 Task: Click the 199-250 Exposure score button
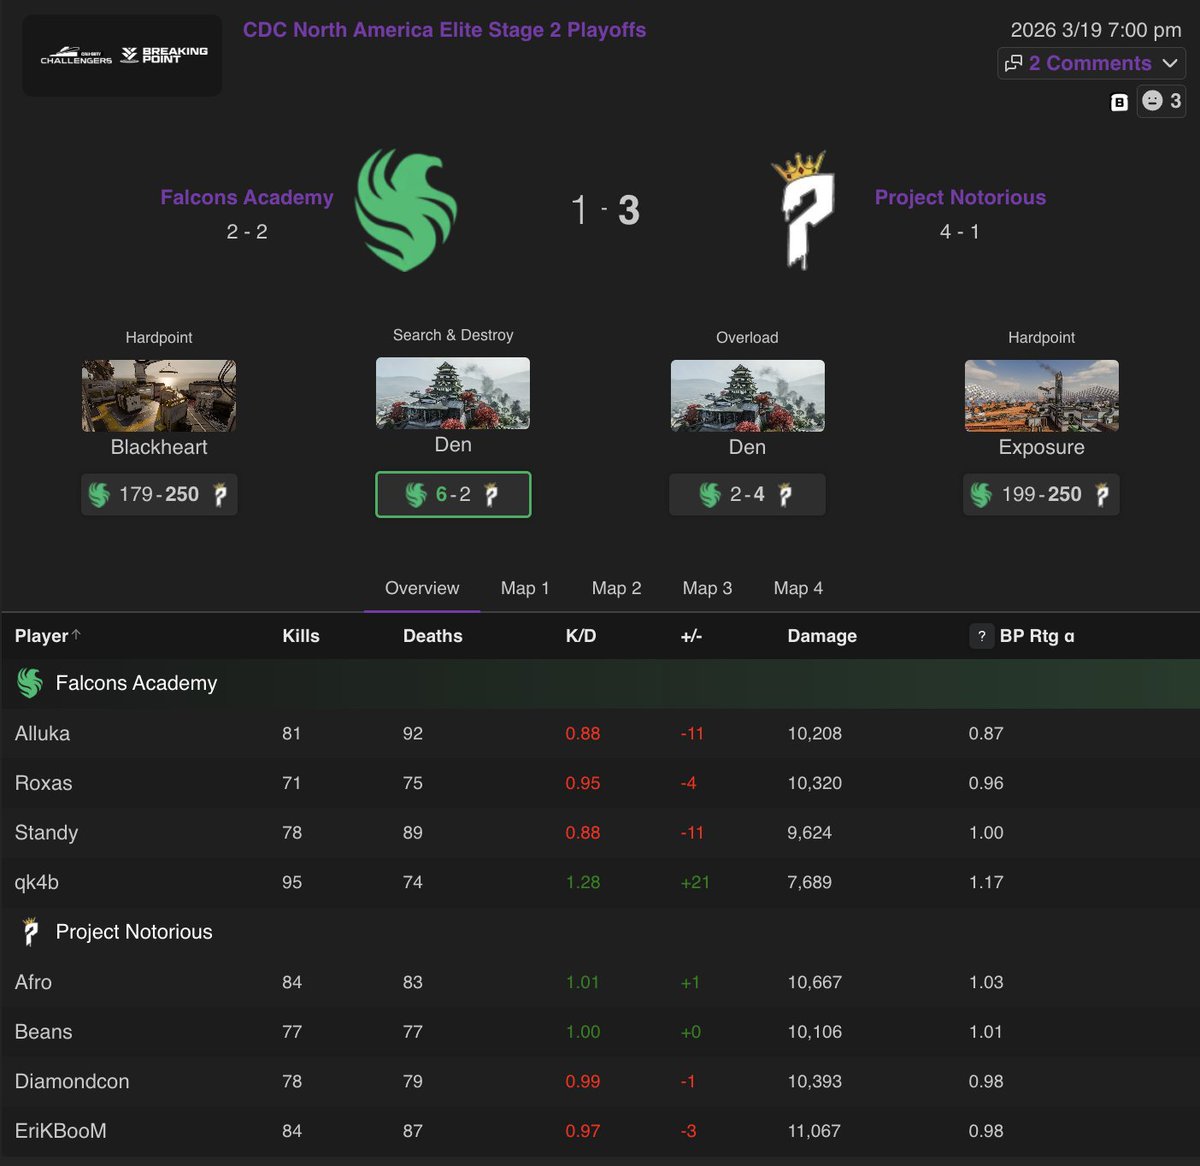(x=1041, y=494)
